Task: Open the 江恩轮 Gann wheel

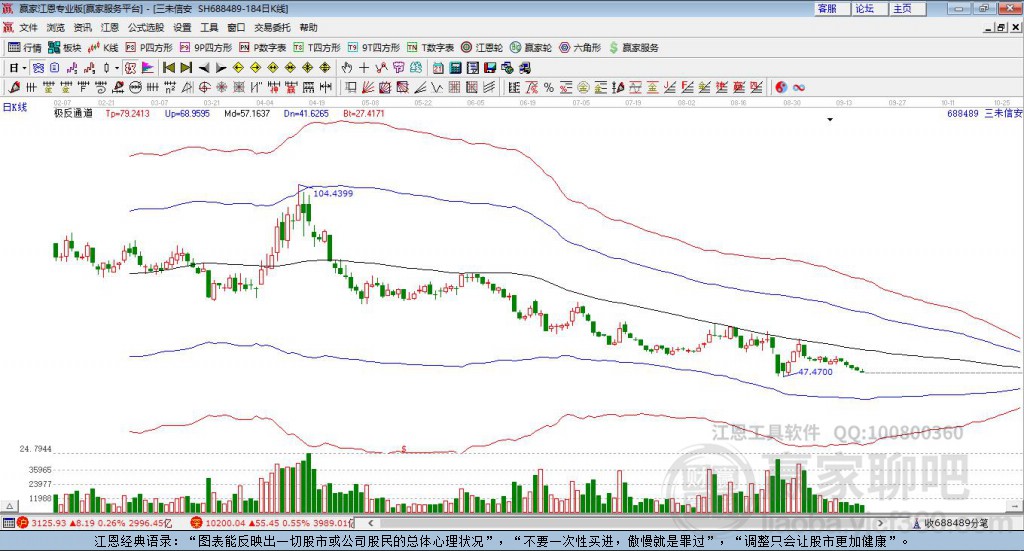Action: tap(482, 48)
